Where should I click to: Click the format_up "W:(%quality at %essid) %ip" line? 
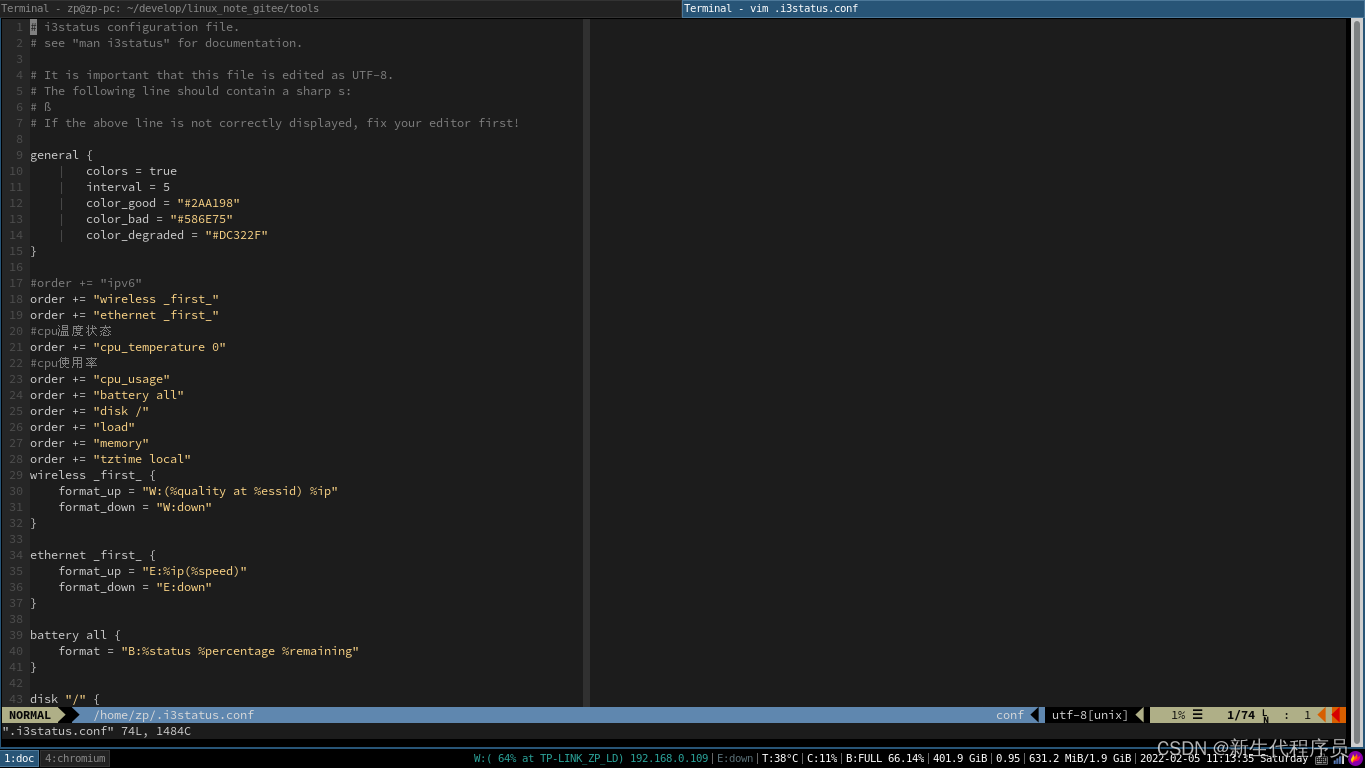coord(198,491)
